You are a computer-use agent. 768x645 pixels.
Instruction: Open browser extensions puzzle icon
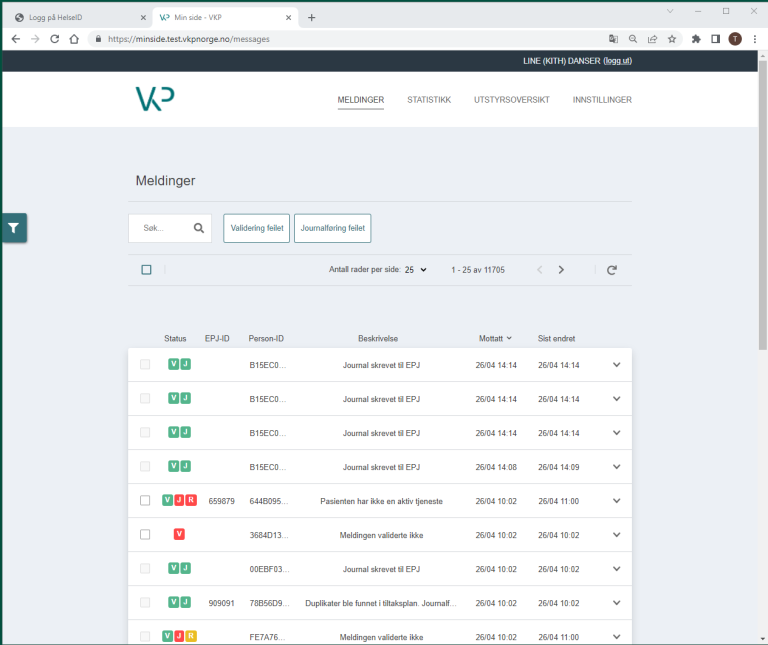pyautogui.click(x=696, y=39)
